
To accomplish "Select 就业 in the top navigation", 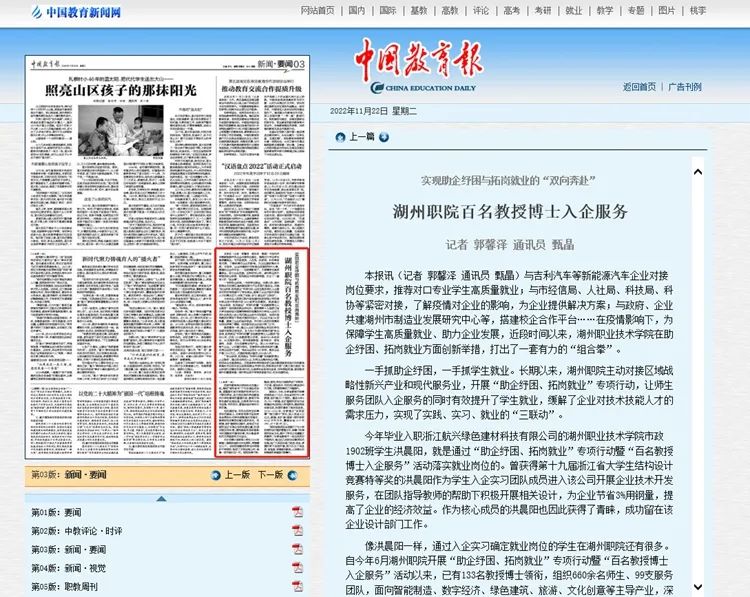I will [x=573, y=11].
